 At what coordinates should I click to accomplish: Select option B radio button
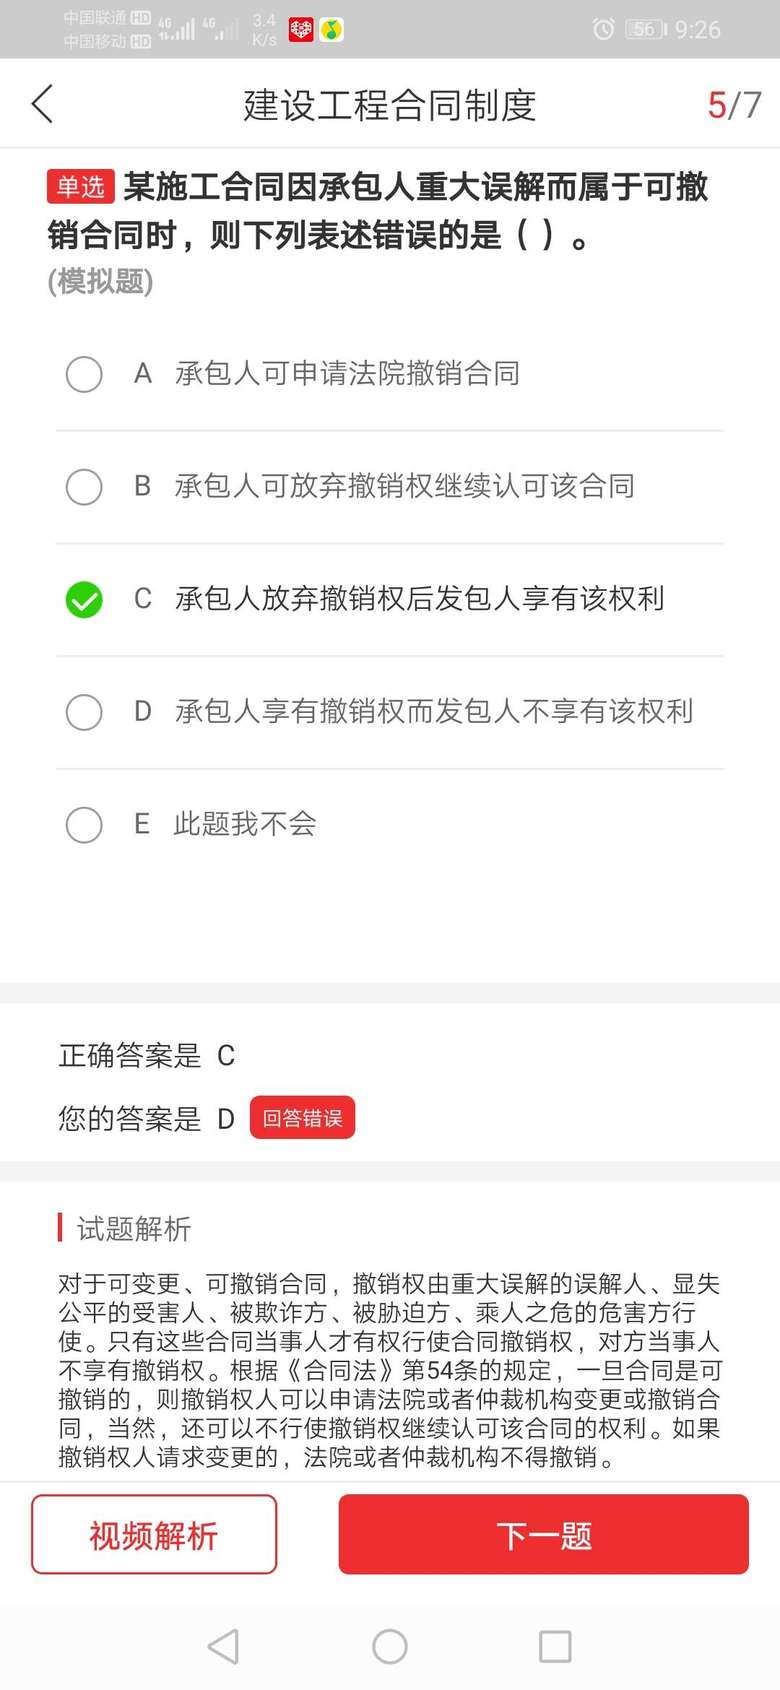click(84, 487)
